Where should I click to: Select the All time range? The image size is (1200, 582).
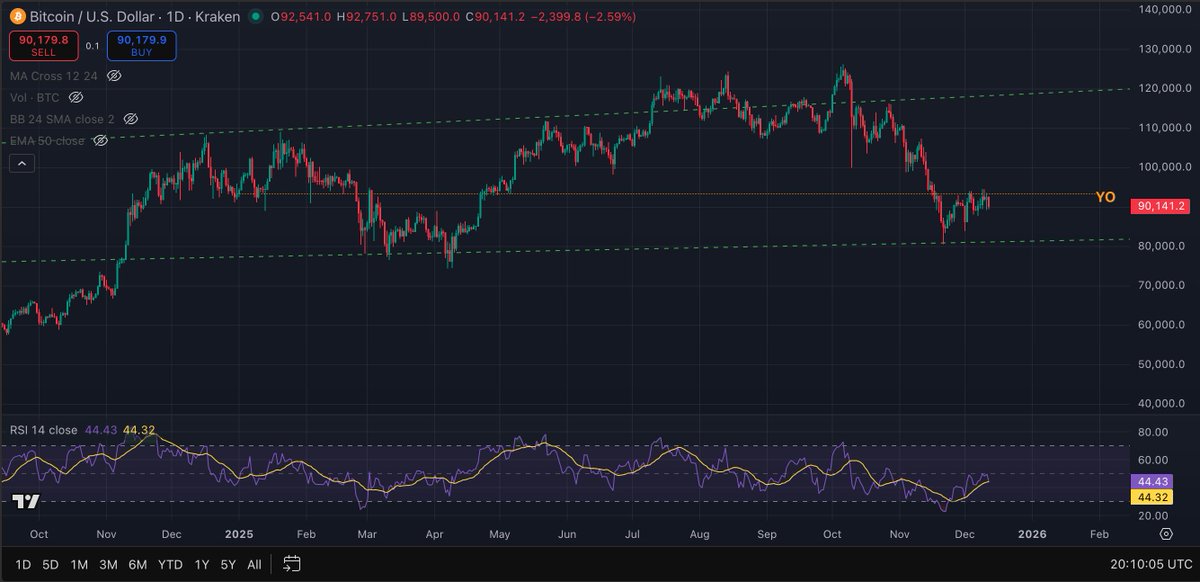pyautogui.click(x=254, y=564)
